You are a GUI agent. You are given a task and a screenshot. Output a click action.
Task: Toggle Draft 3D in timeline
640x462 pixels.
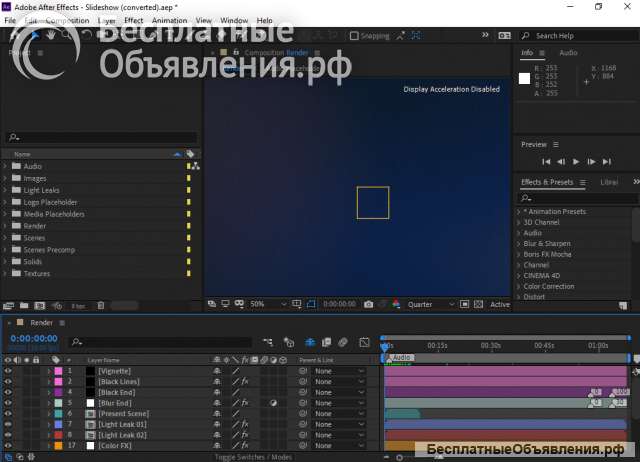(289, 342)
